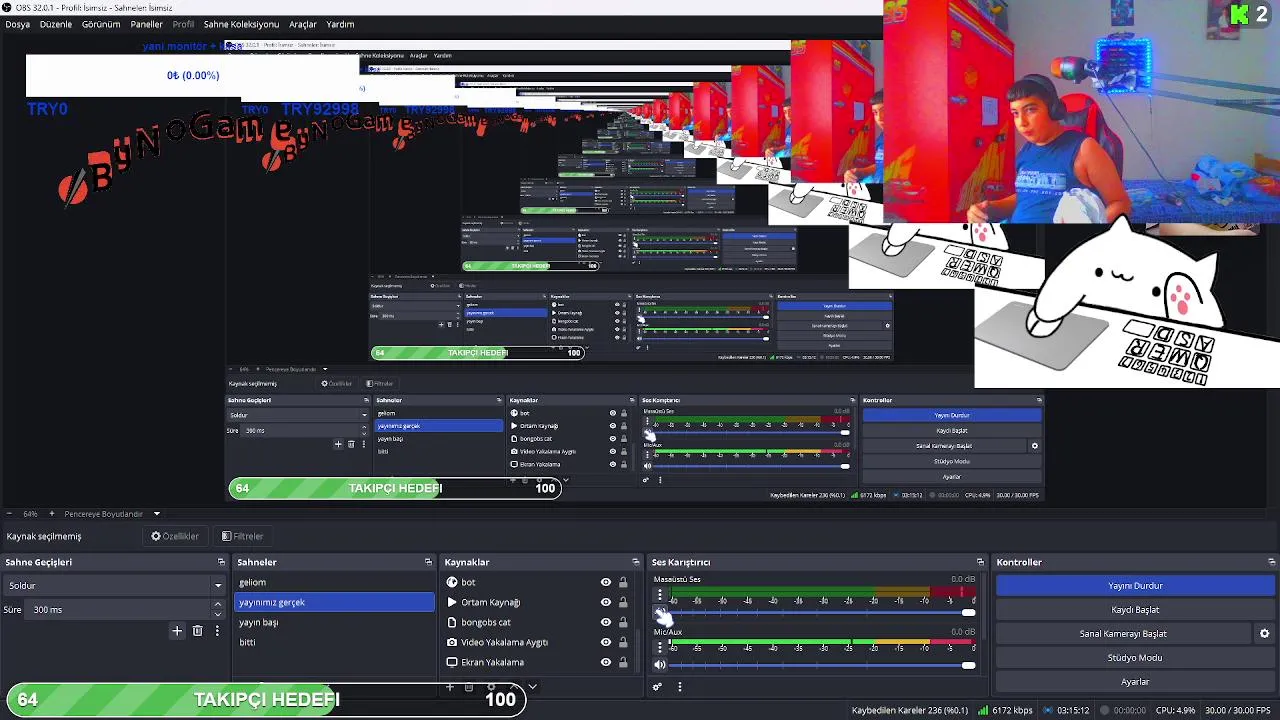
Task: Click Sanal Kamerayı Başlat button
Action: pos(1123,634)
